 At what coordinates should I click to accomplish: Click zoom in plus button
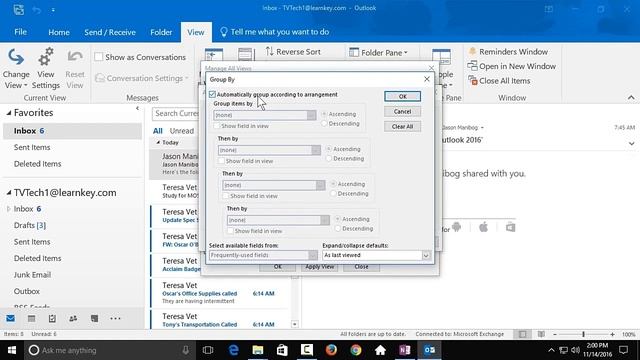pos(612,334)
